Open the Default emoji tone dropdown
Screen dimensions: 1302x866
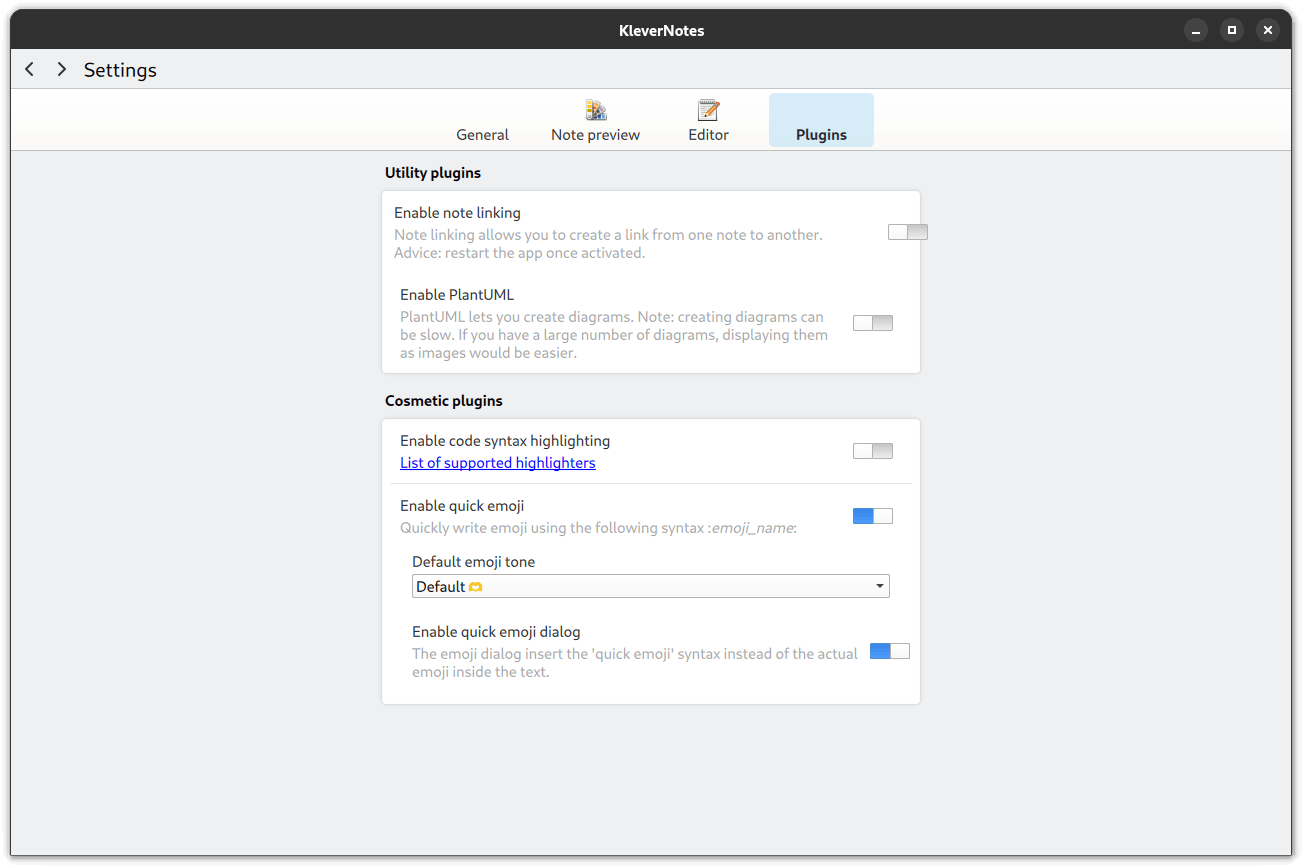tap(650, 587)
